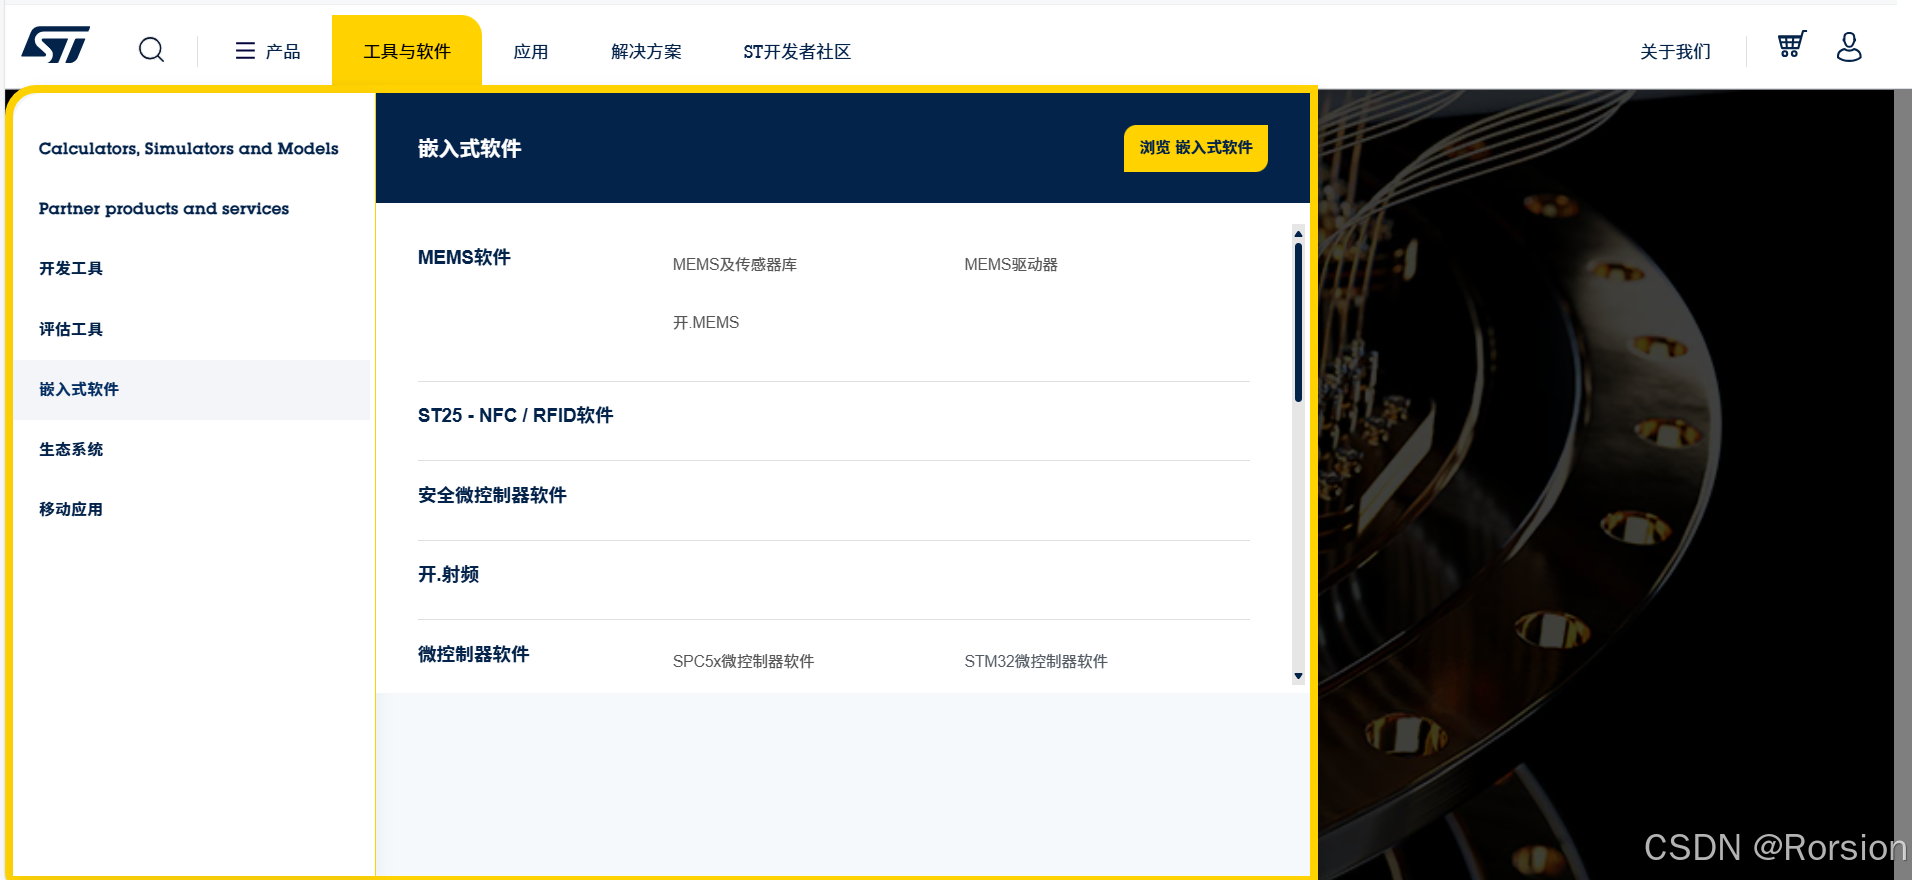Select Partner products and services
The image size is (1912, 880).
164,208
